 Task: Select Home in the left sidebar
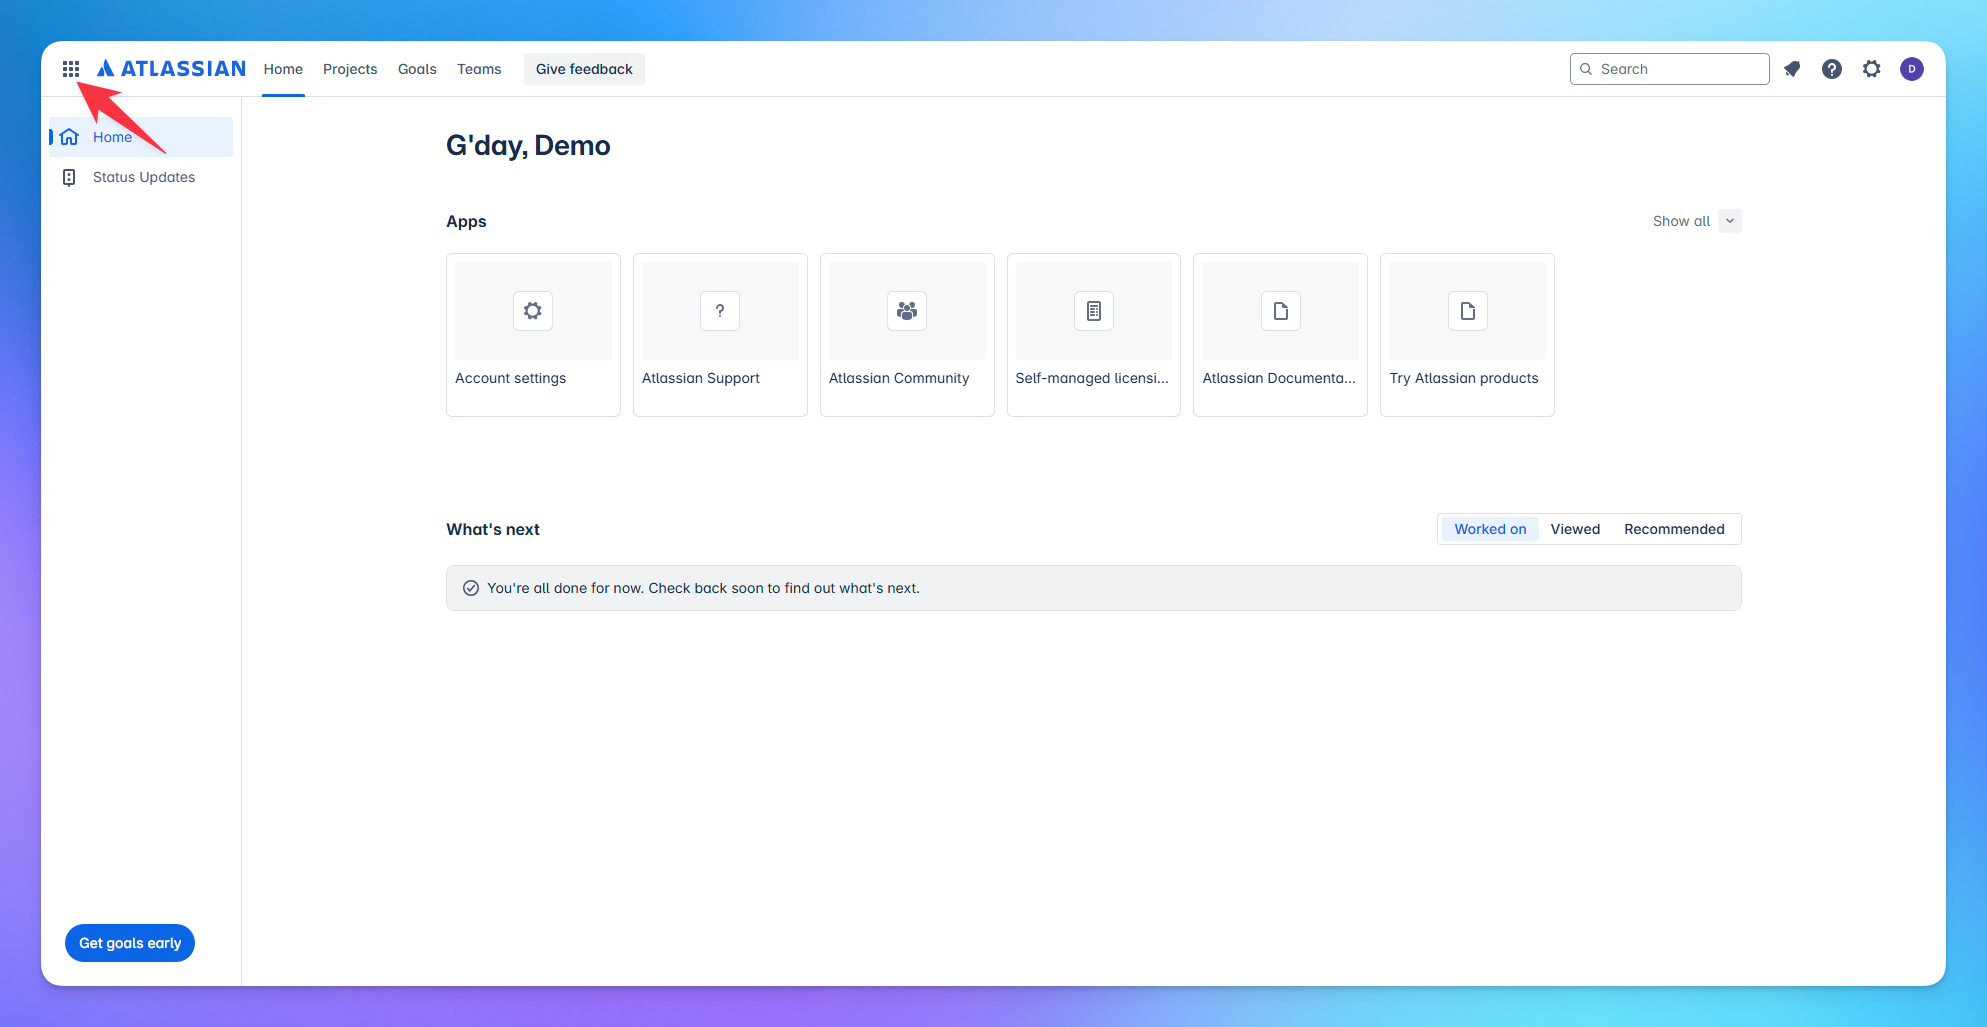tap(141, 137)
